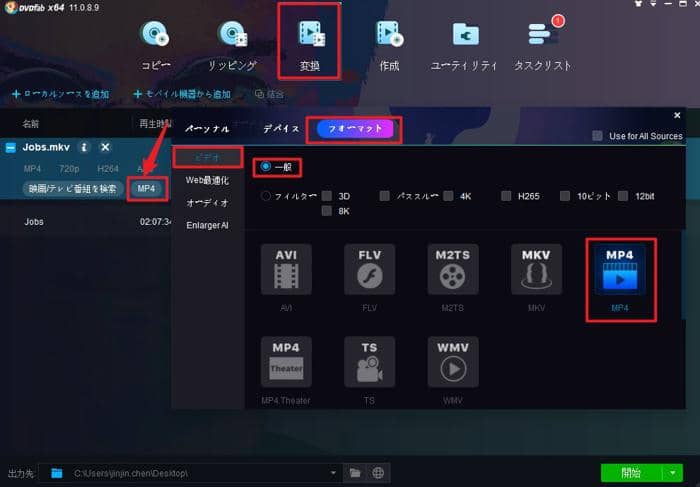Enable the 8K filter checkbox
This screenshot has width=700, height=487.
pos(327,211)
